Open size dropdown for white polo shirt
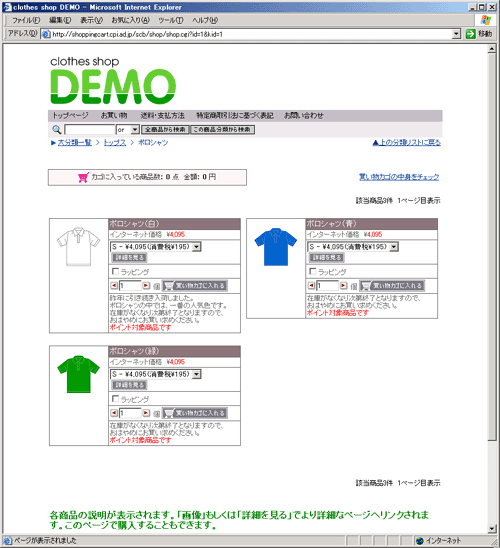 pos(197,247)
